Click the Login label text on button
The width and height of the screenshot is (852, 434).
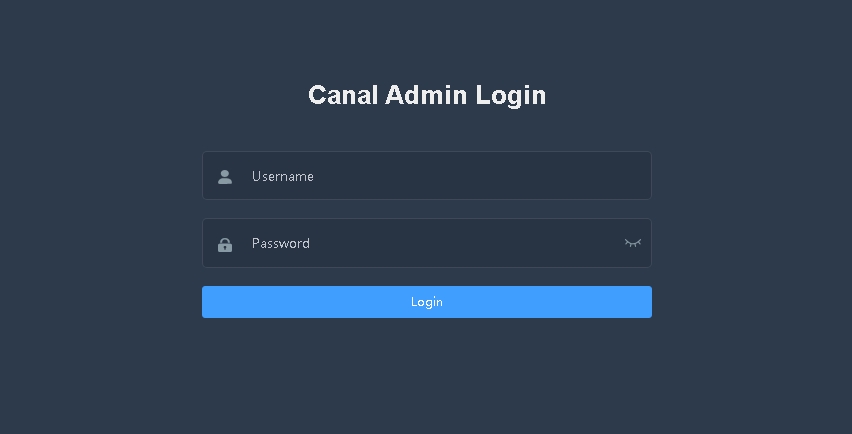427,302
